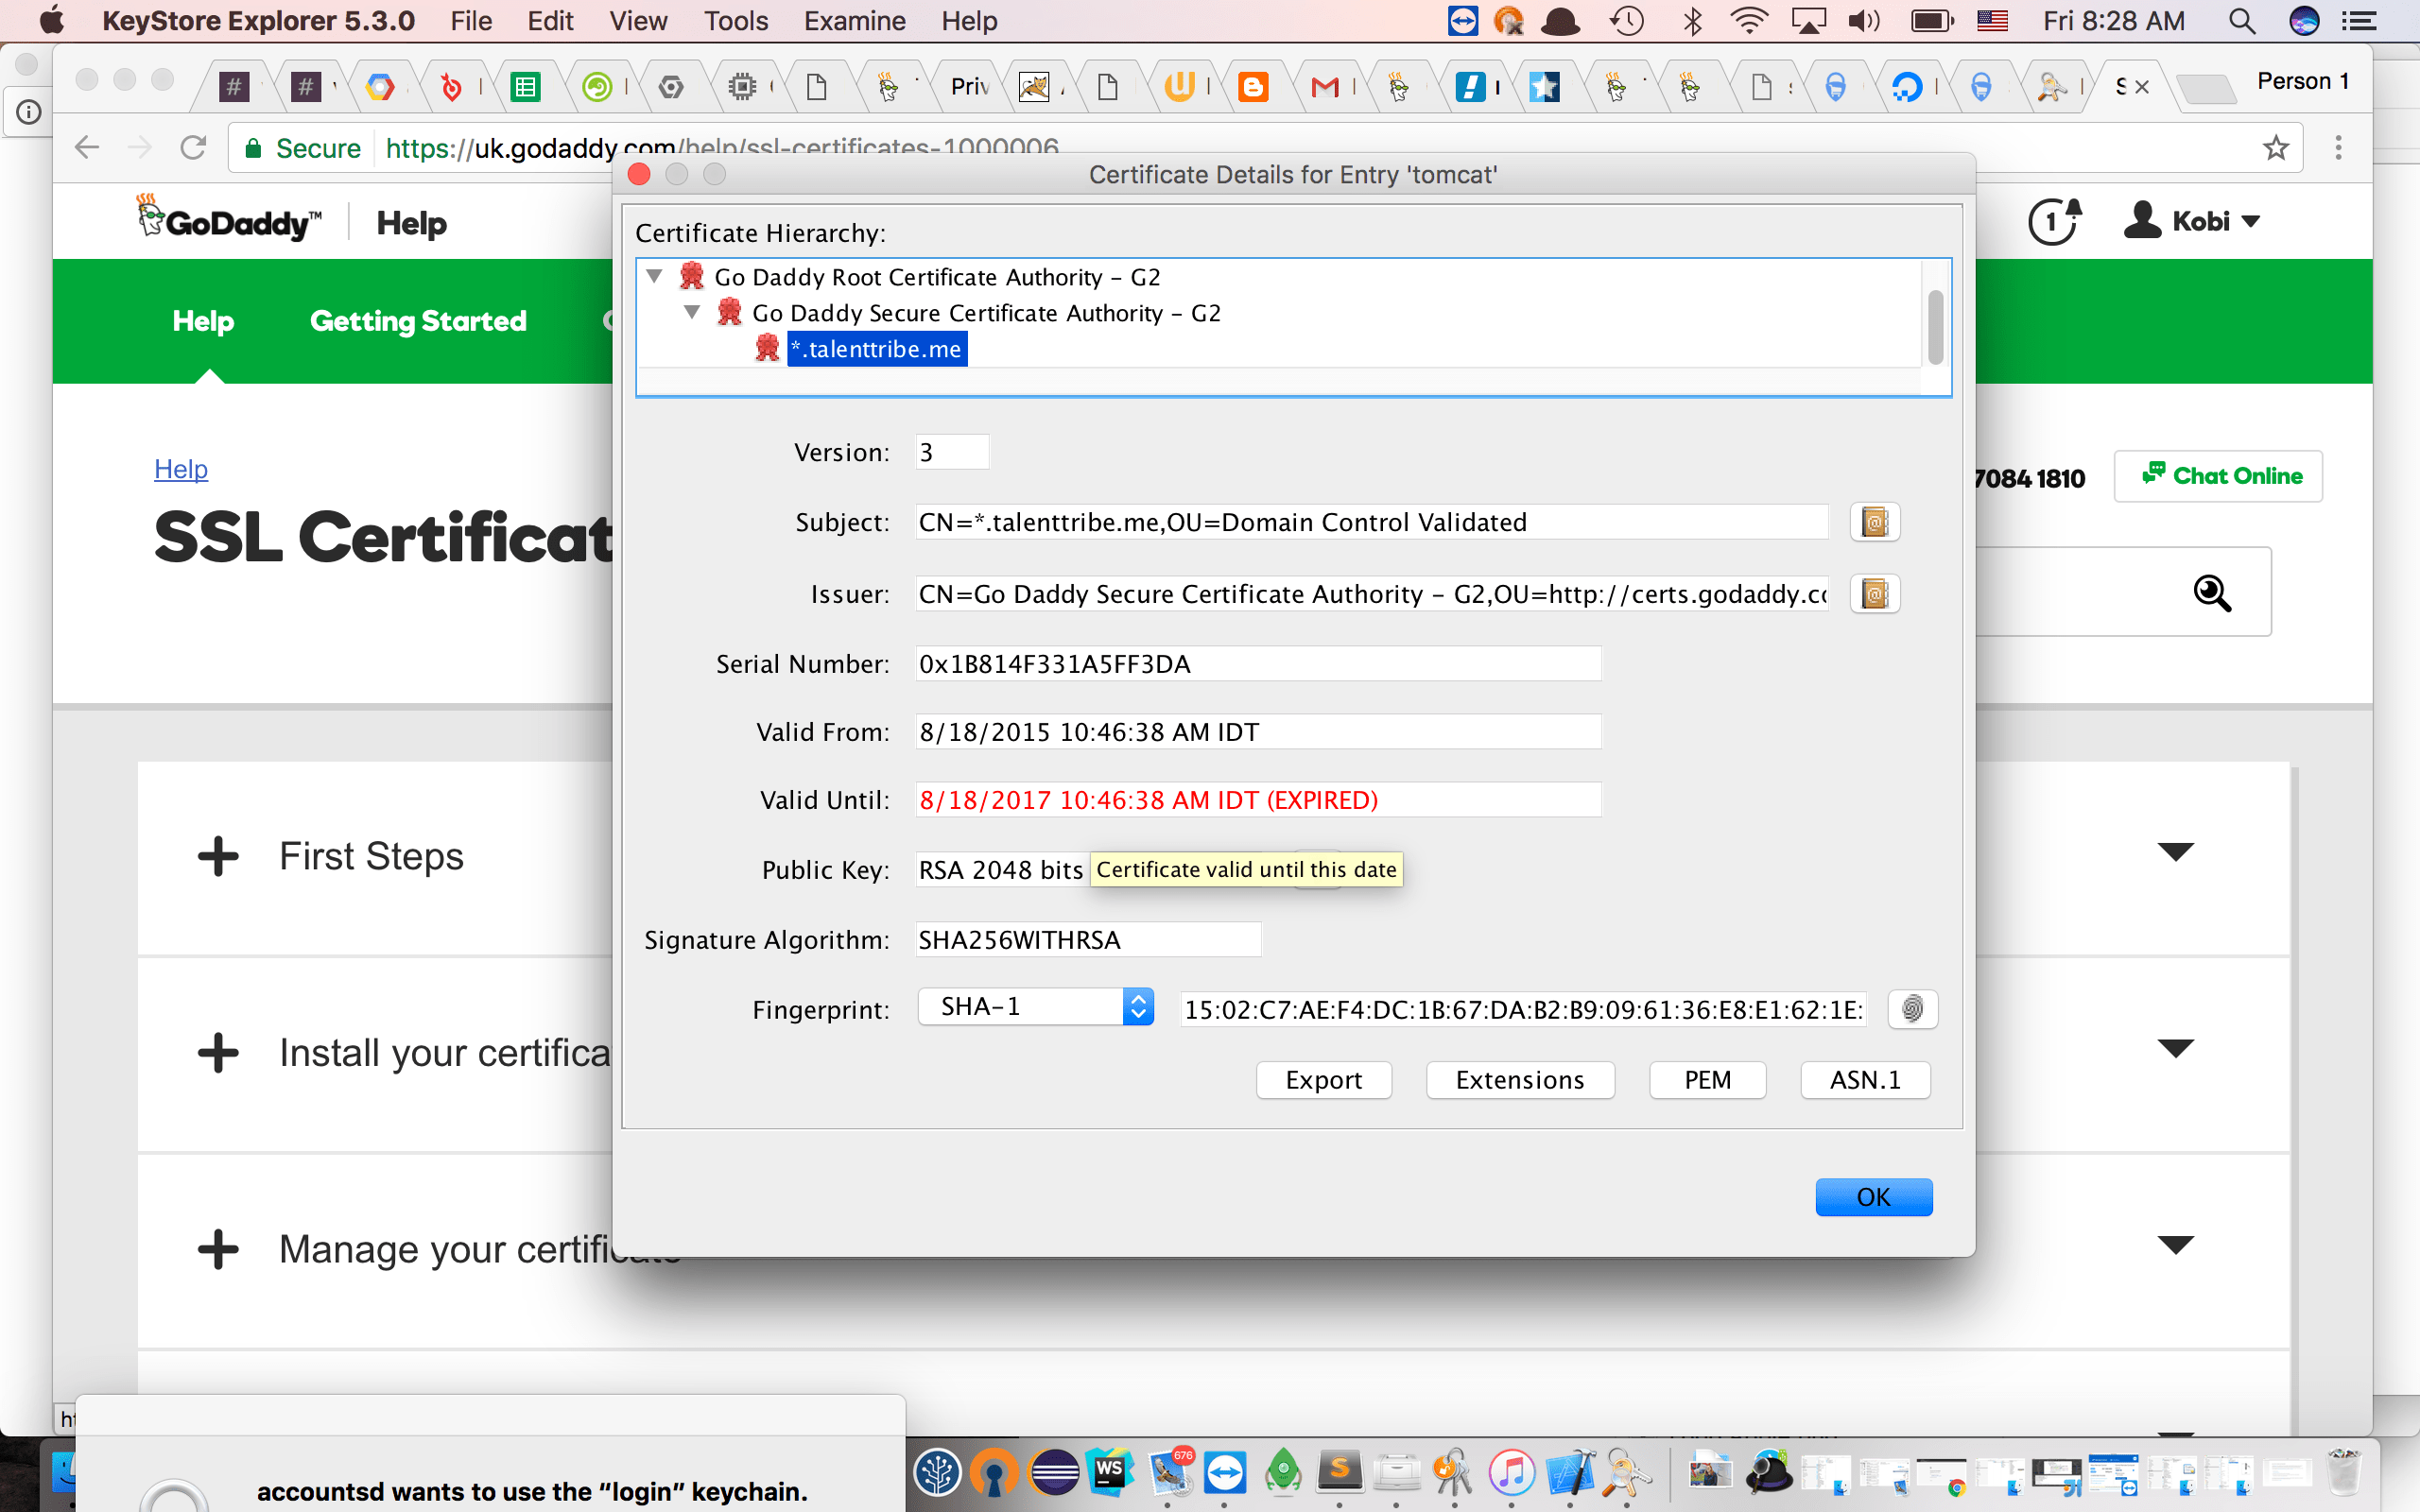
Task: Open the Chrome three-dot menu
Action: click(2338, 148)
